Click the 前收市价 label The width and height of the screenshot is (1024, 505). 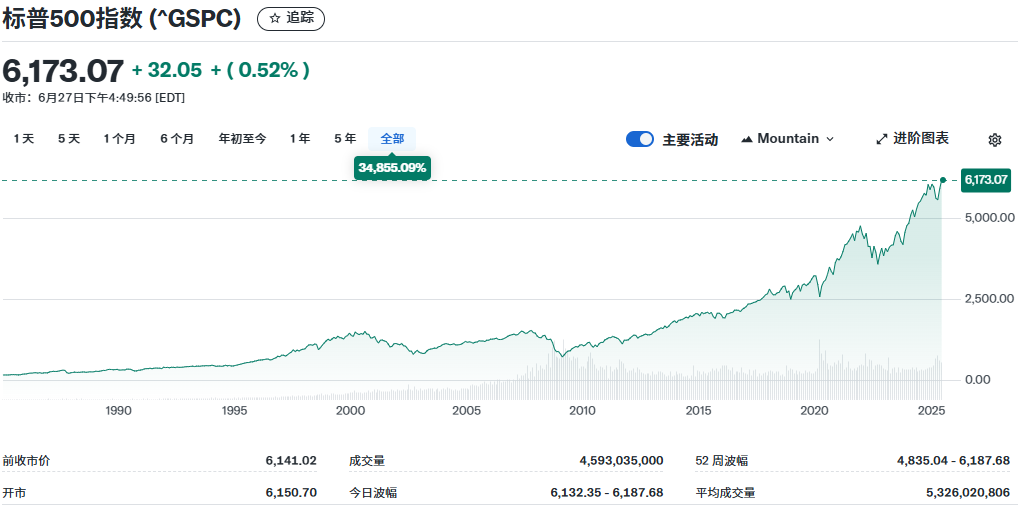point(26,461)
